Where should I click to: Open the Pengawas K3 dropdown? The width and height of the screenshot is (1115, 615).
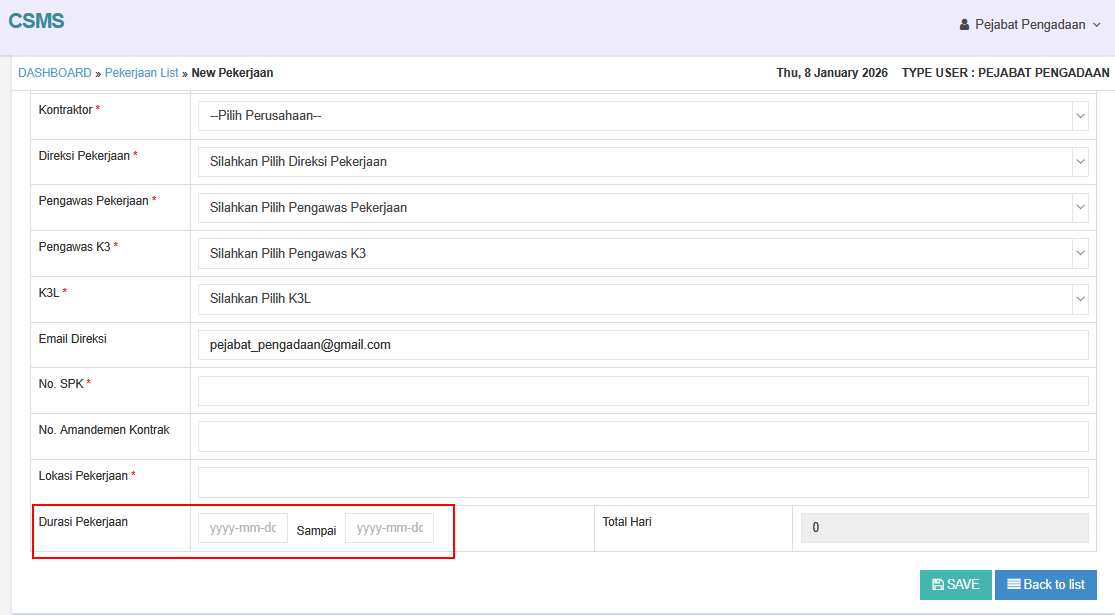[x=642, y=253]
